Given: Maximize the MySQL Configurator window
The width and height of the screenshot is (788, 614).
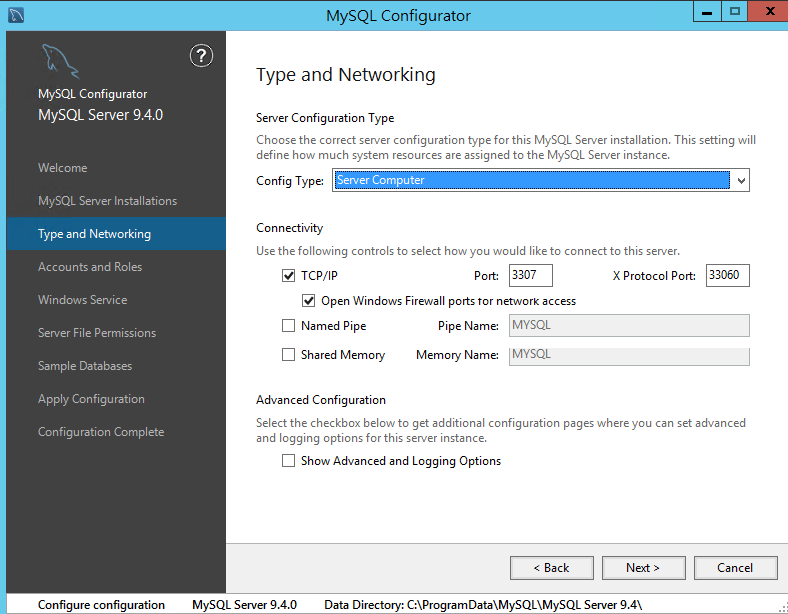Looking at the screenshot, I should pyautogui.click(x=735, y=11).
